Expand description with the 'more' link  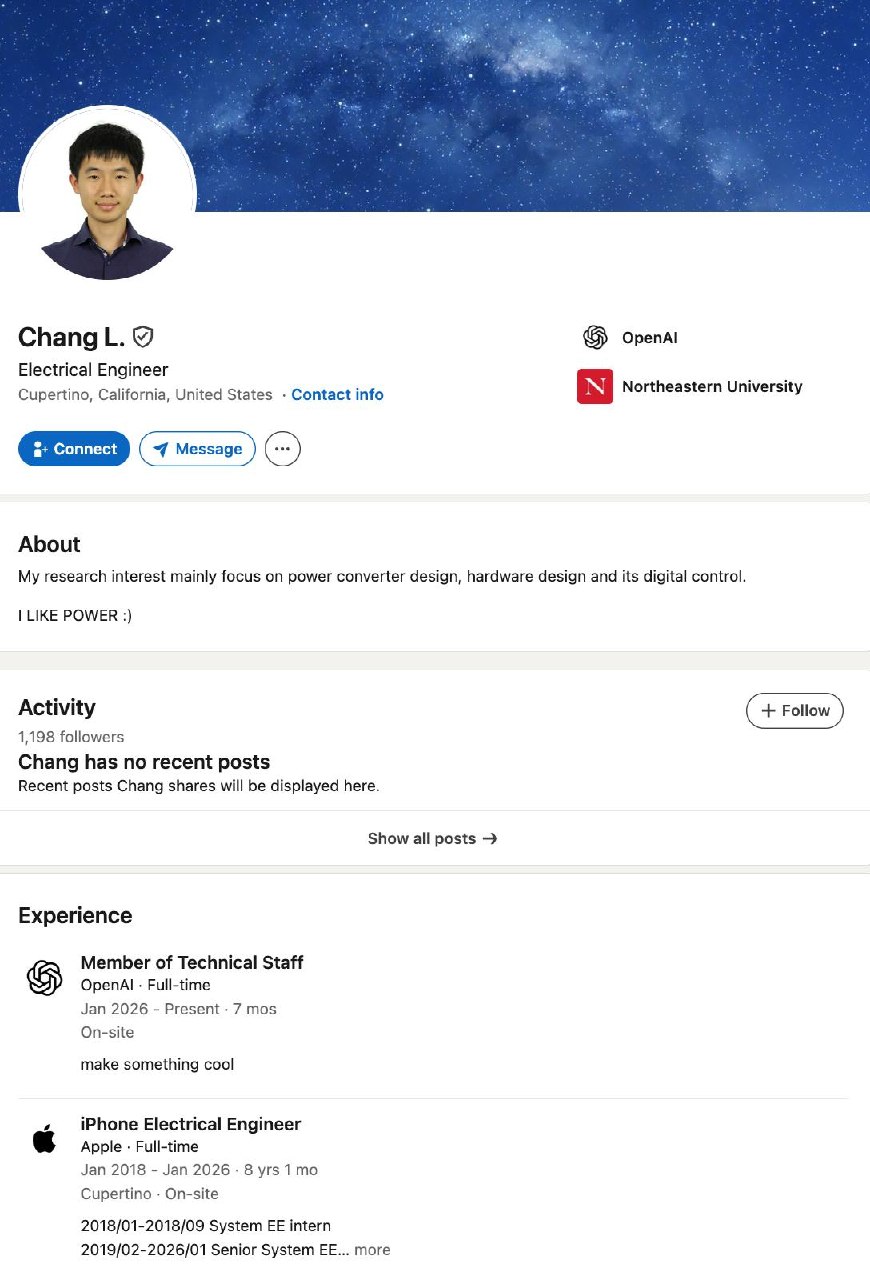coord(372,1250)
